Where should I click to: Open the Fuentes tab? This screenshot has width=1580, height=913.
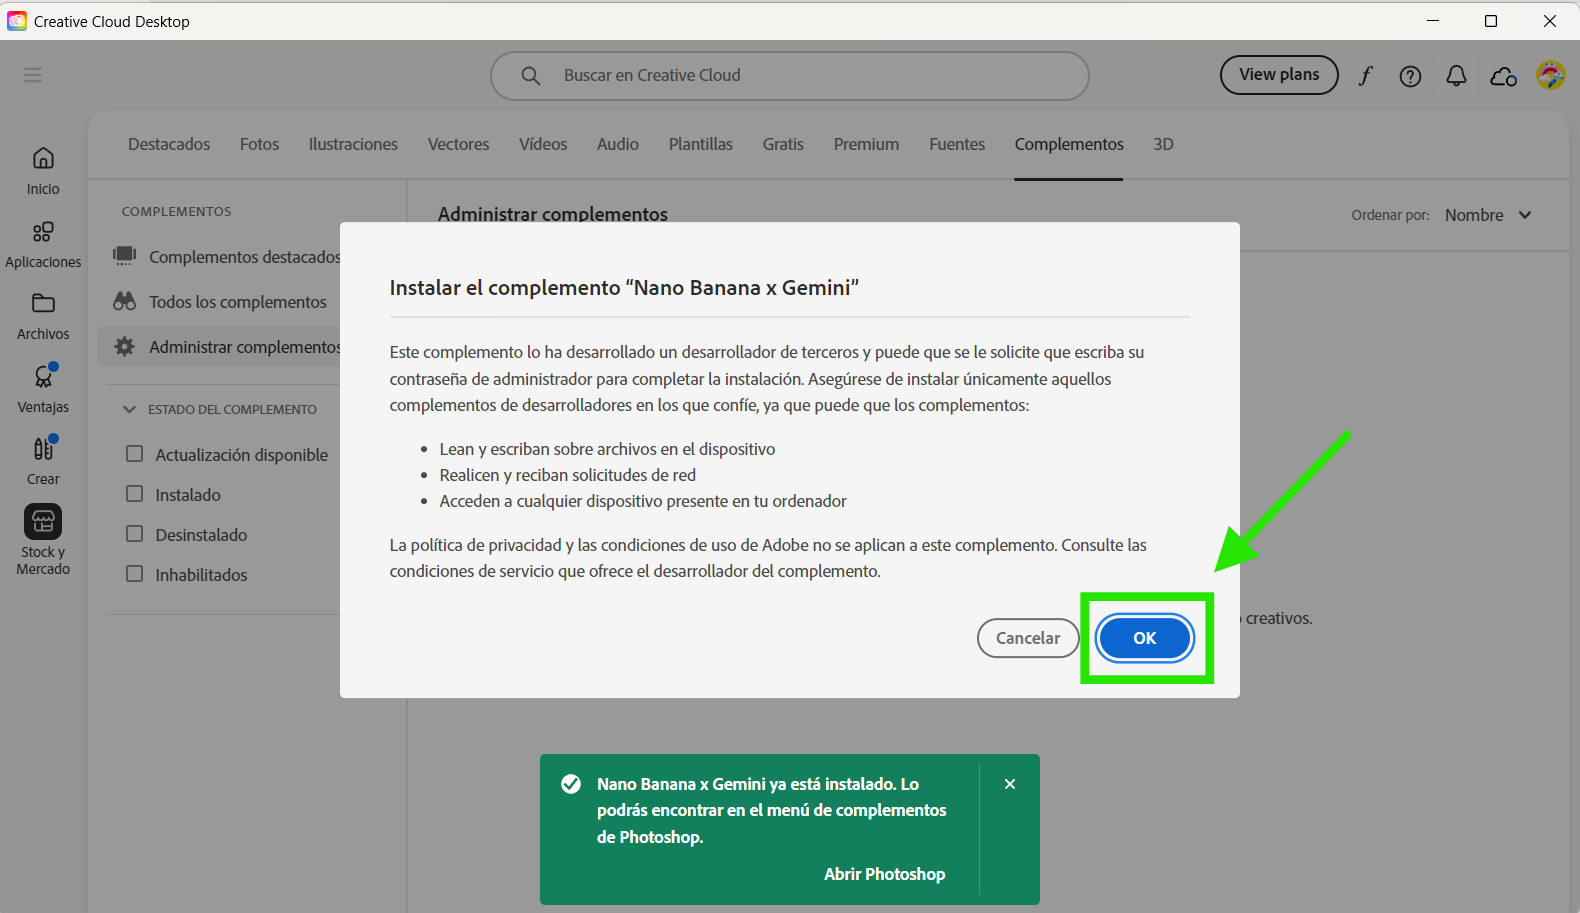pos(957,144)
